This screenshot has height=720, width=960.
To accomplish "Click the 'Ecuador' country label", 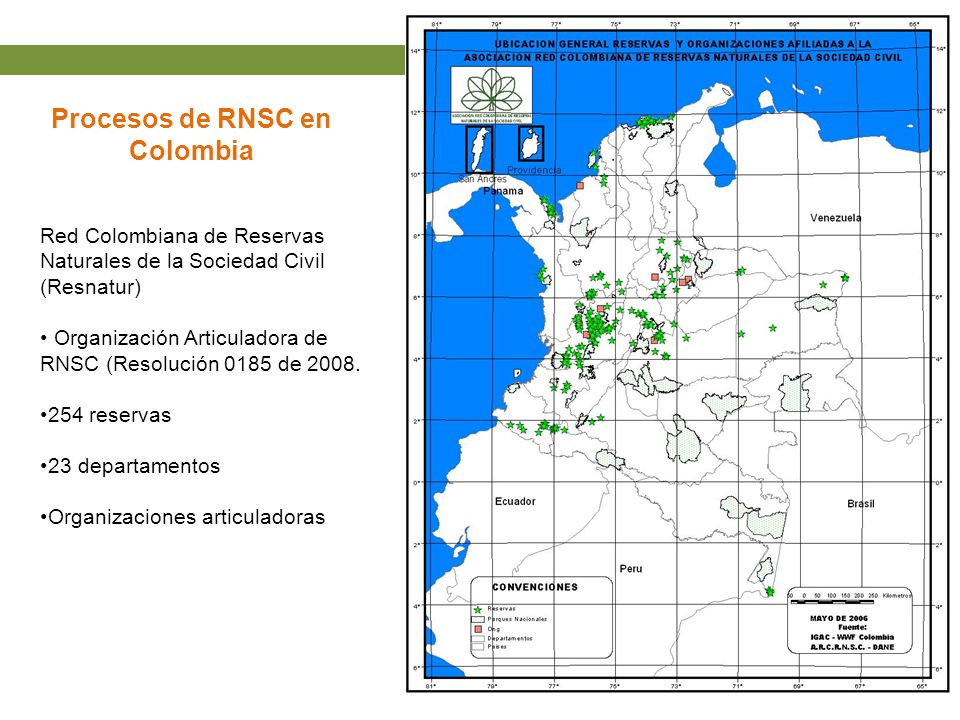I will click(515, 501).
